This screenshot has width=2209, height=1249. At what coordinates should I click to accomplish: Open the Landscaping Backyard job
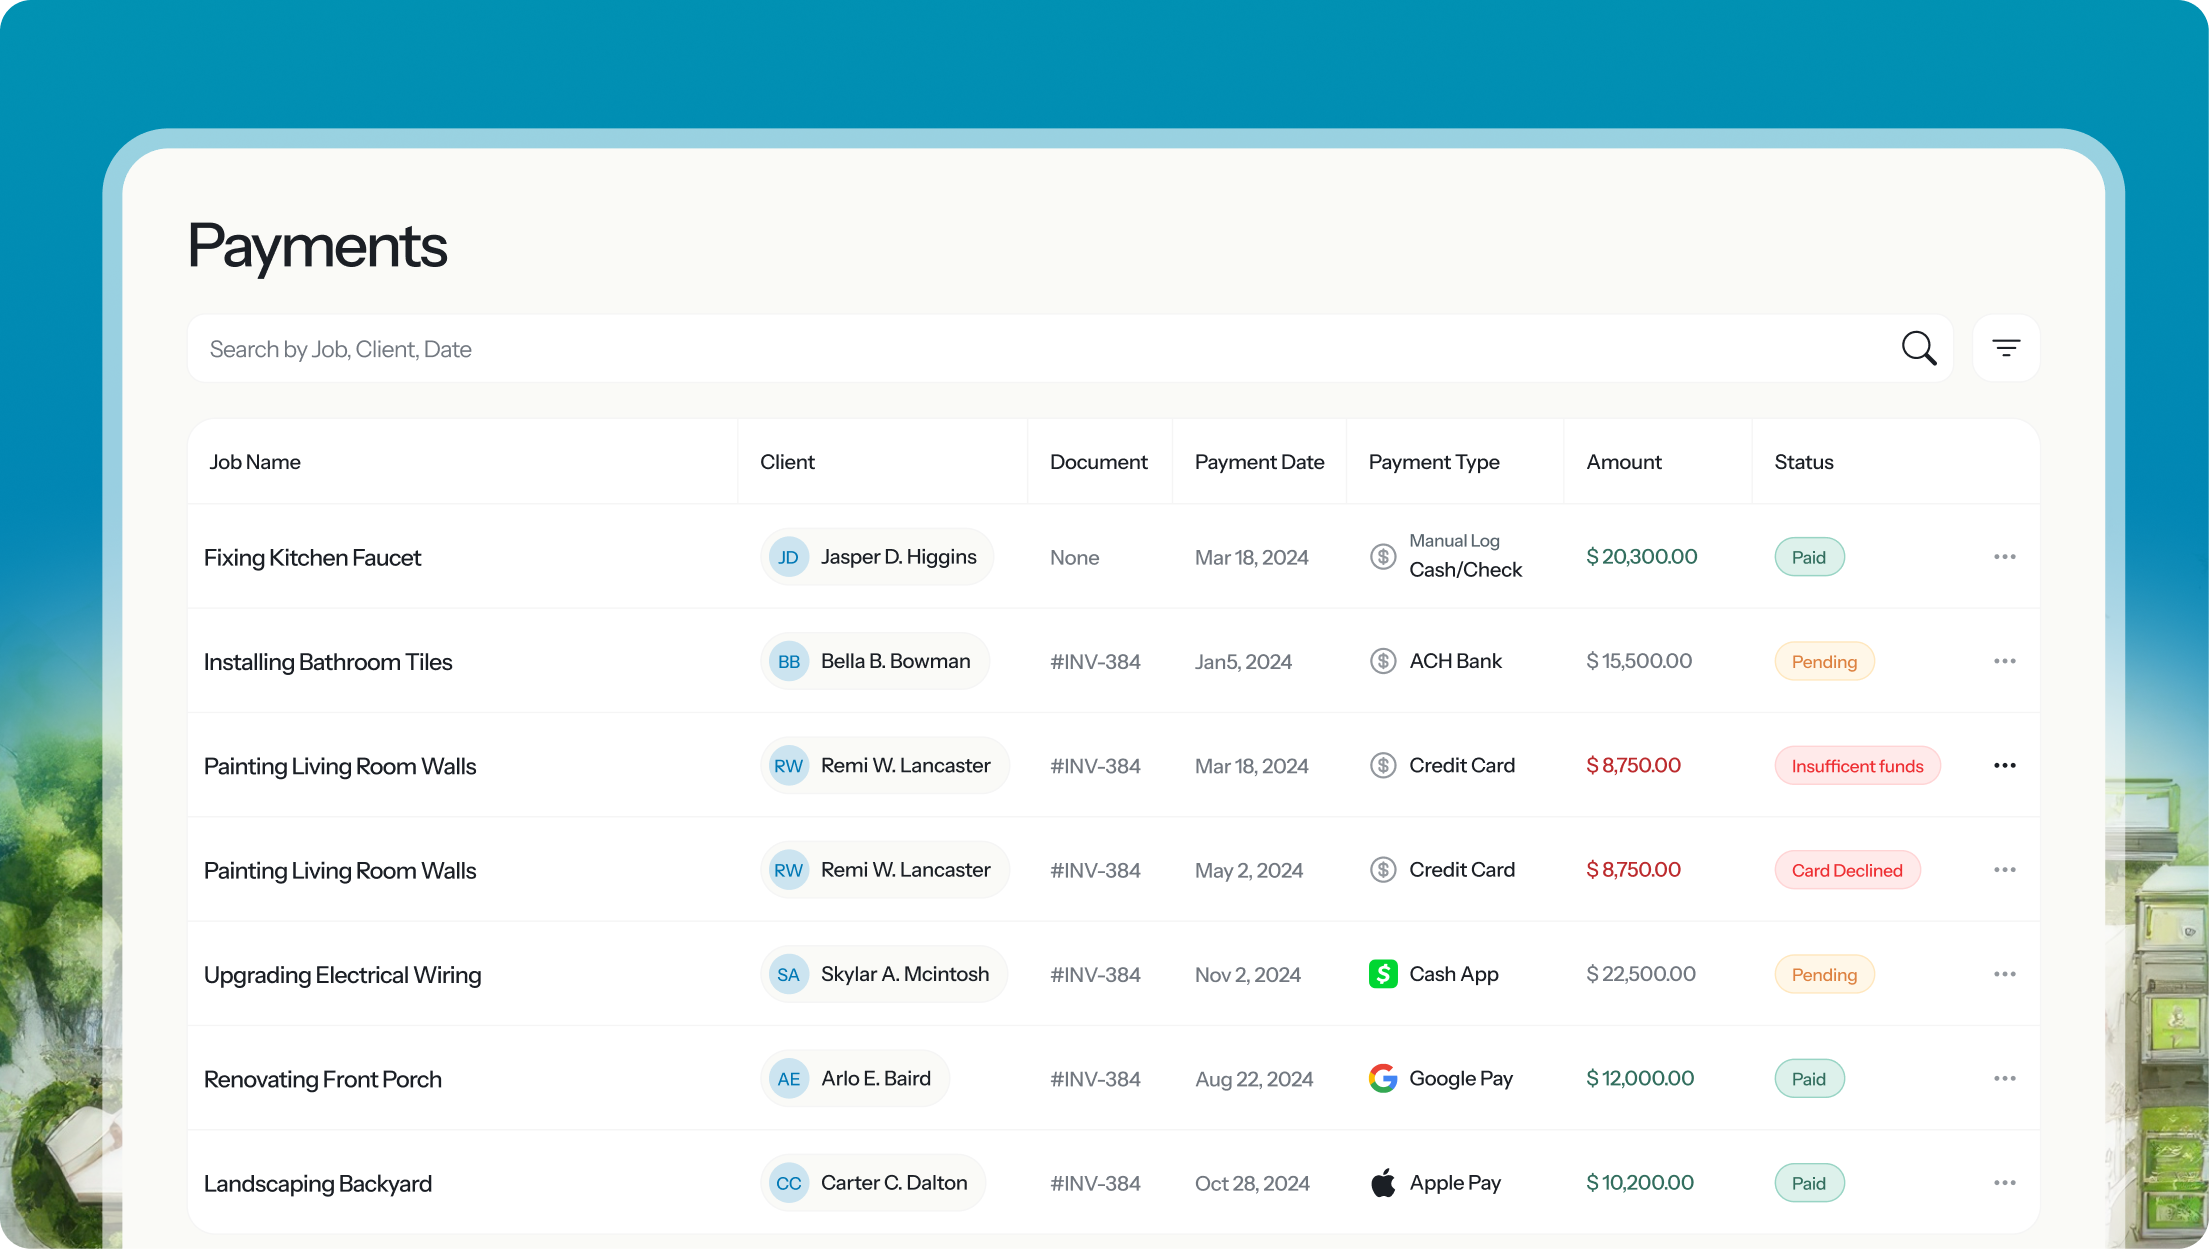point(318,1184)
